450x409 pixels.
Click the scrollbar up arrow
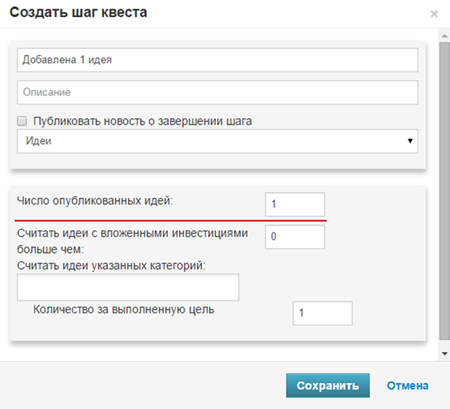445,36
